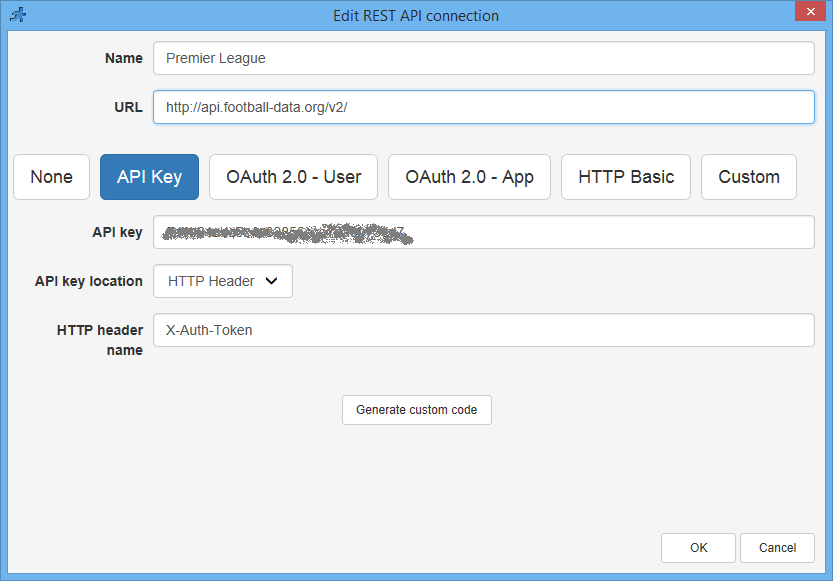Click the connection plugin icon in the title bar
The image size is (833, 581).
pyautogui.click(x=19, y=15)
